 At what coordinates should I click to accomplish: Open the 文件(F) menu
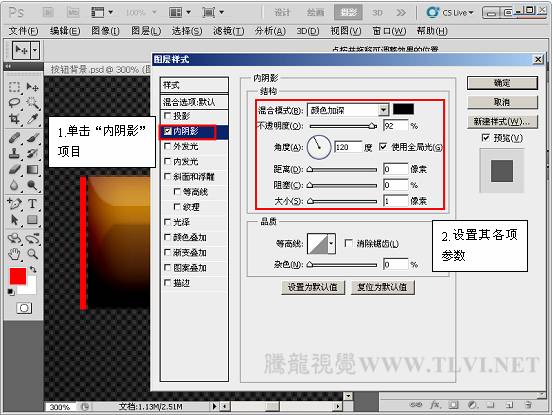[x=23, y=31]
